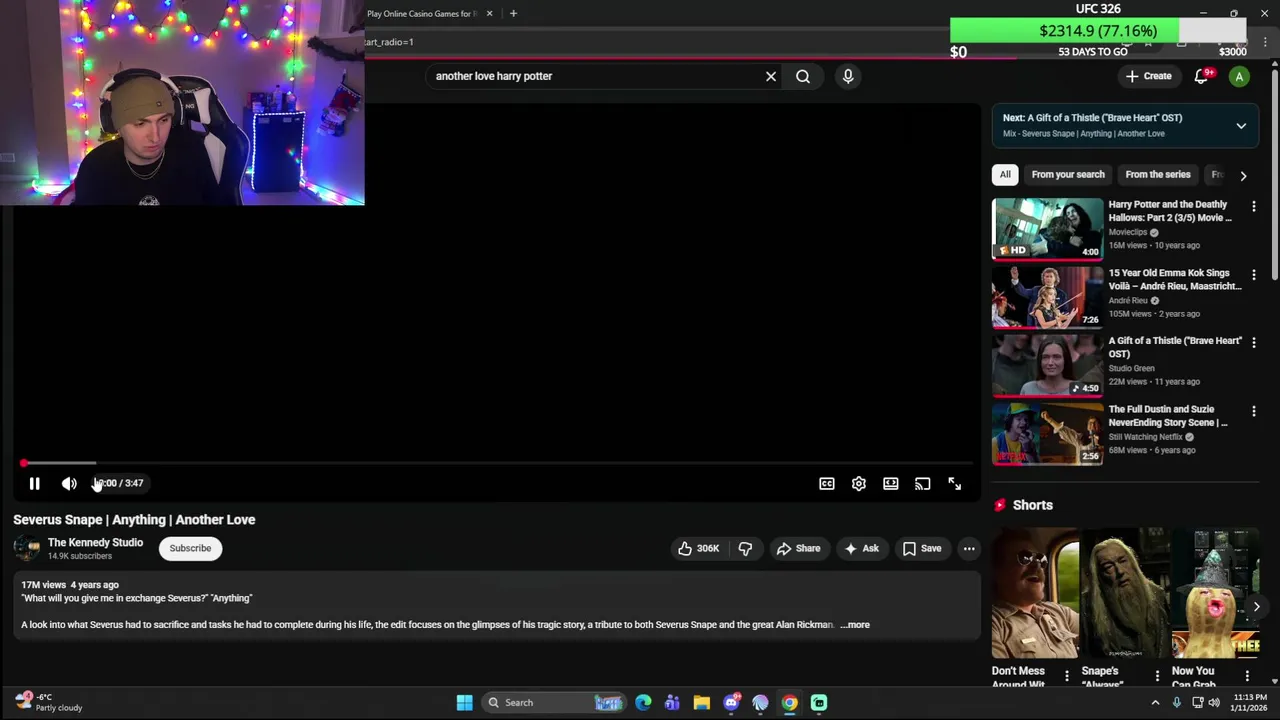Open the Snape's Always short thumbnail
The image size is (1280, 720).
1125,593
